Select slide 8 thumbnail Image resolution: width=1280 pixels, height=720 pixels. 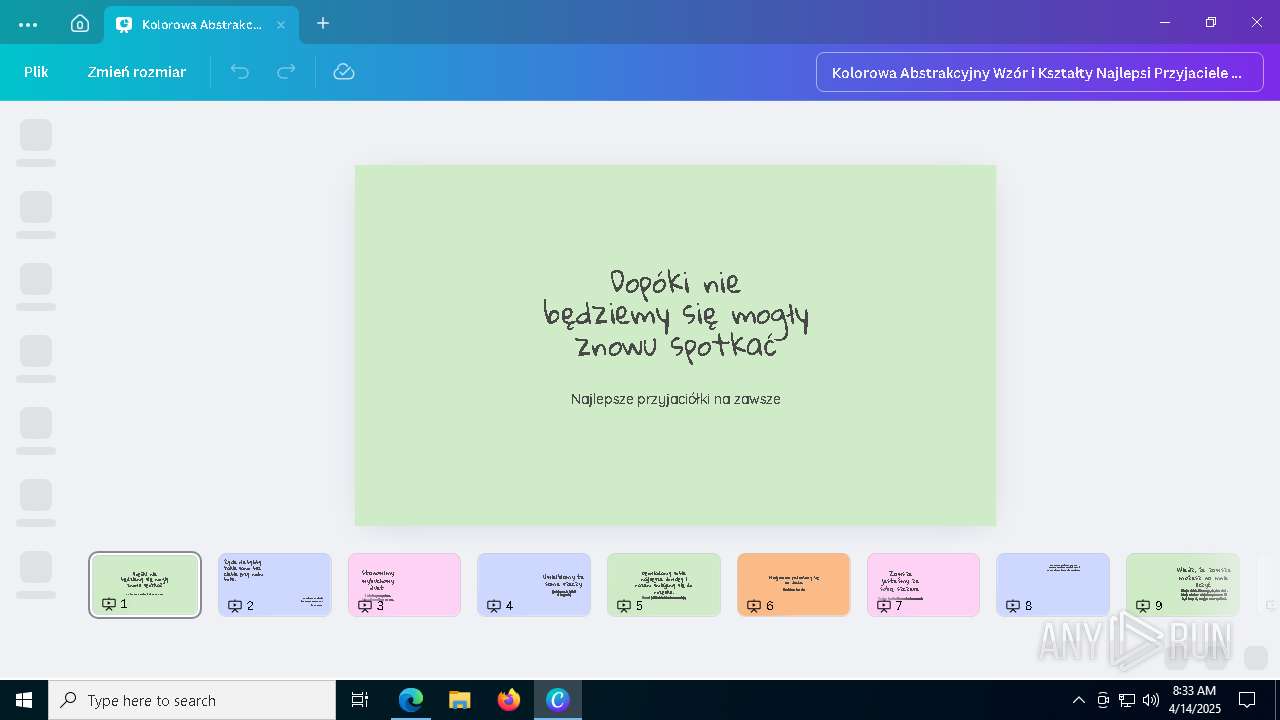point(1053,585)
